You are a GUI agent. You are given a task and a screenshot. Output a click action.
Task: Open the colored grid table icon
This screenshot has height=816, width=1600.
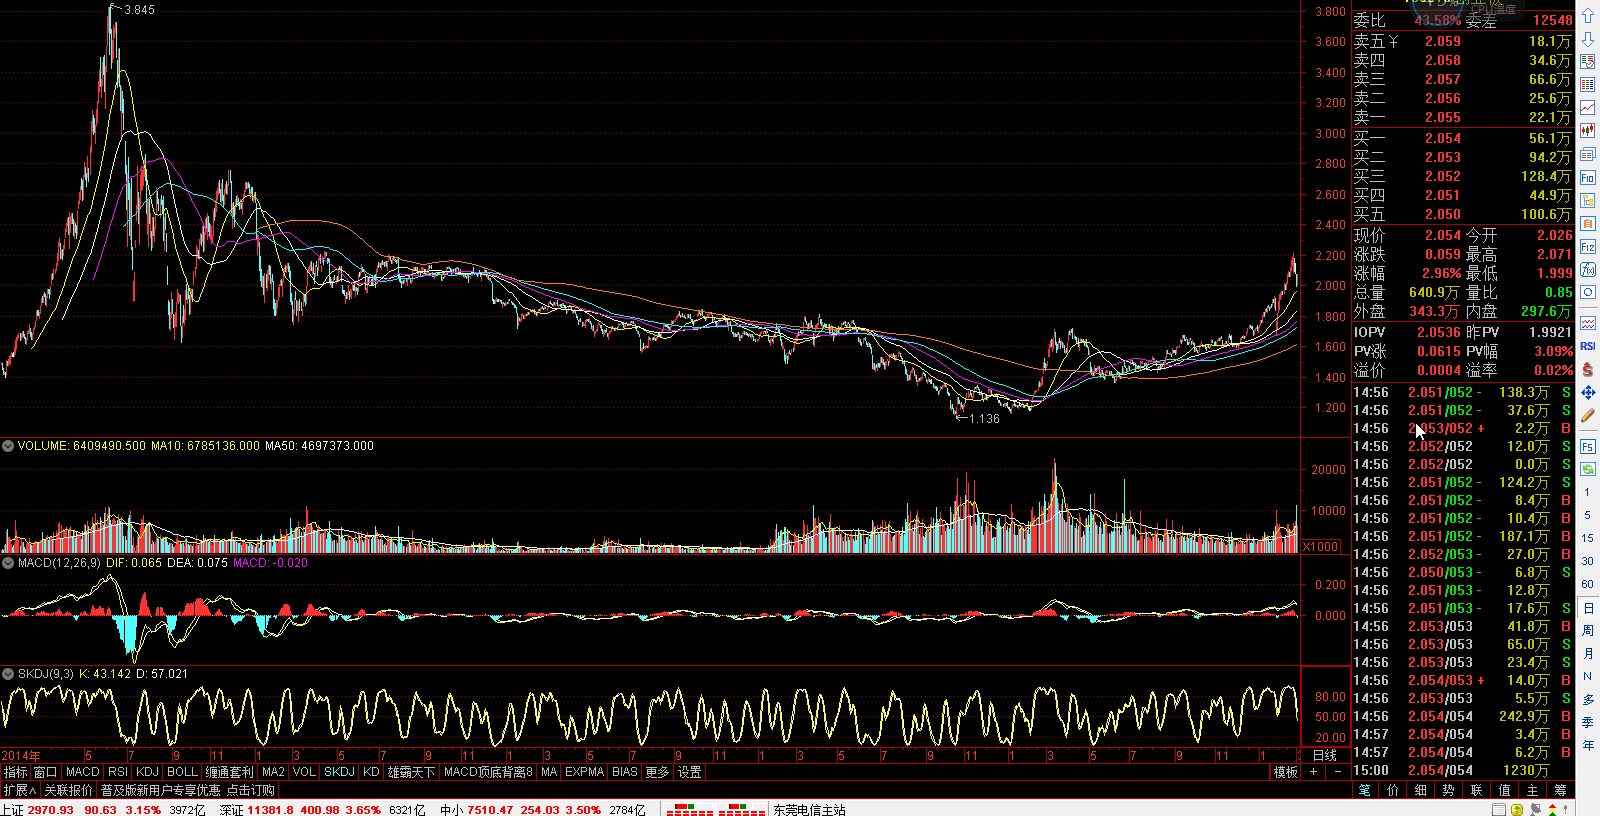pyautogui.click(x=1587, y=85)
